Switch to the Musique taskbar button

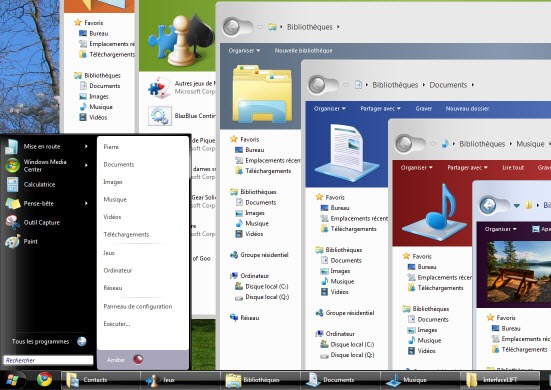pos(420,380)
